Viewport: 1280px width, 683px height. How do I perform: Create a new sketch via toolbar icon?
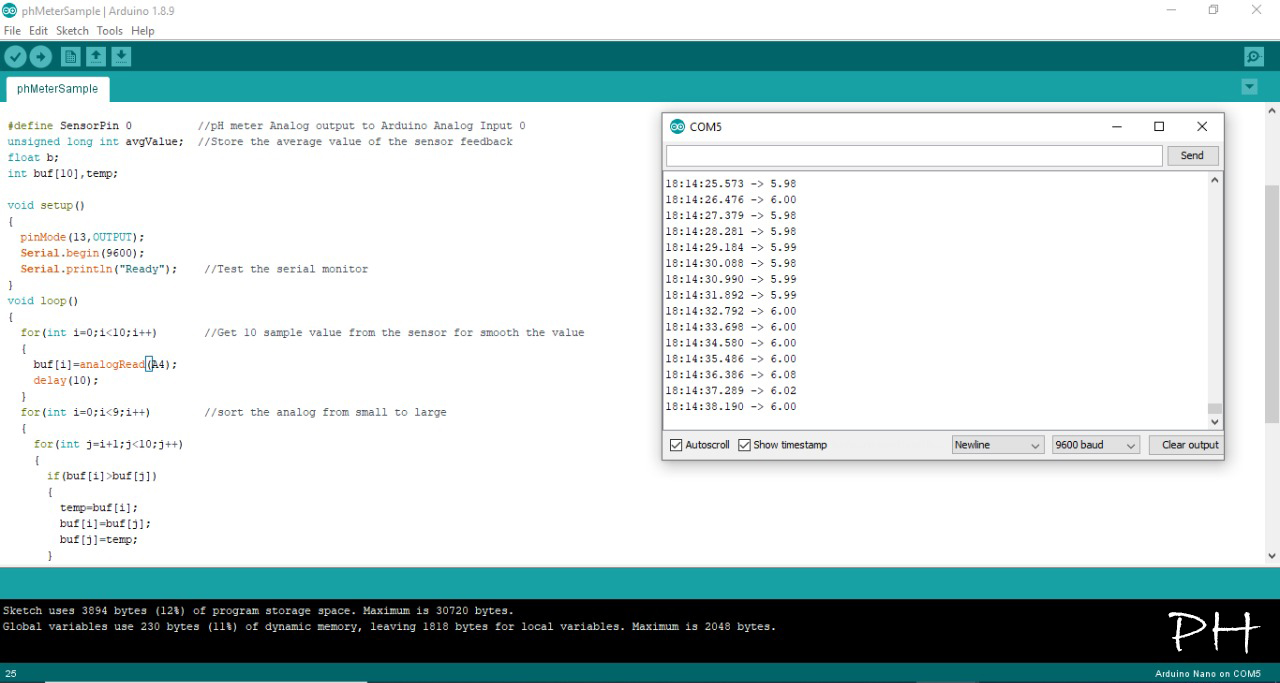[x=70, y=56]
